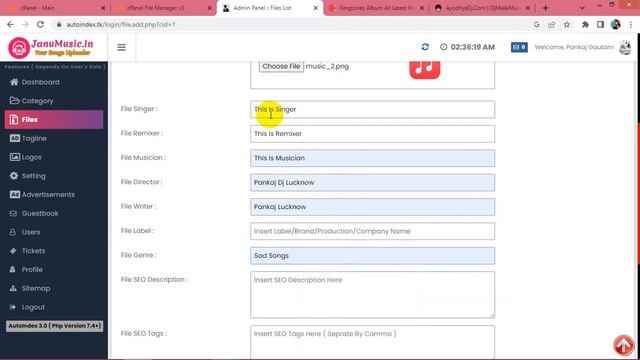Viewport: 640px width, 360px height.
Task: Click the JanuMusic.In logo
Action: [x=51, y=48]
